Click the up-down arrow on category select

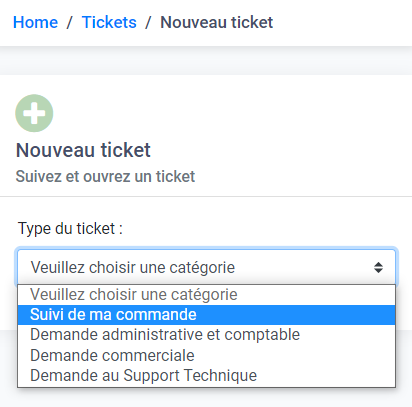(378, 267)
